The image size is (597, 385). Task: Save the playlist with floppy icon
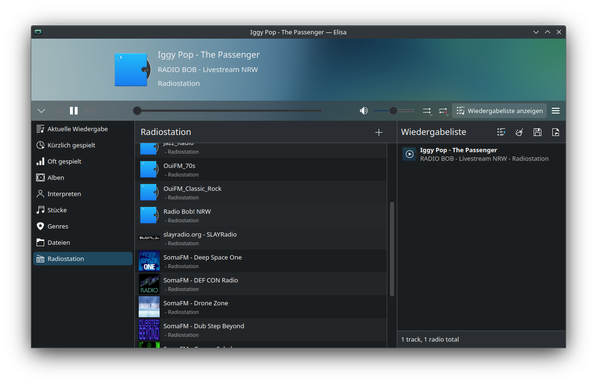pyautogui.click(x=537, y=132)
